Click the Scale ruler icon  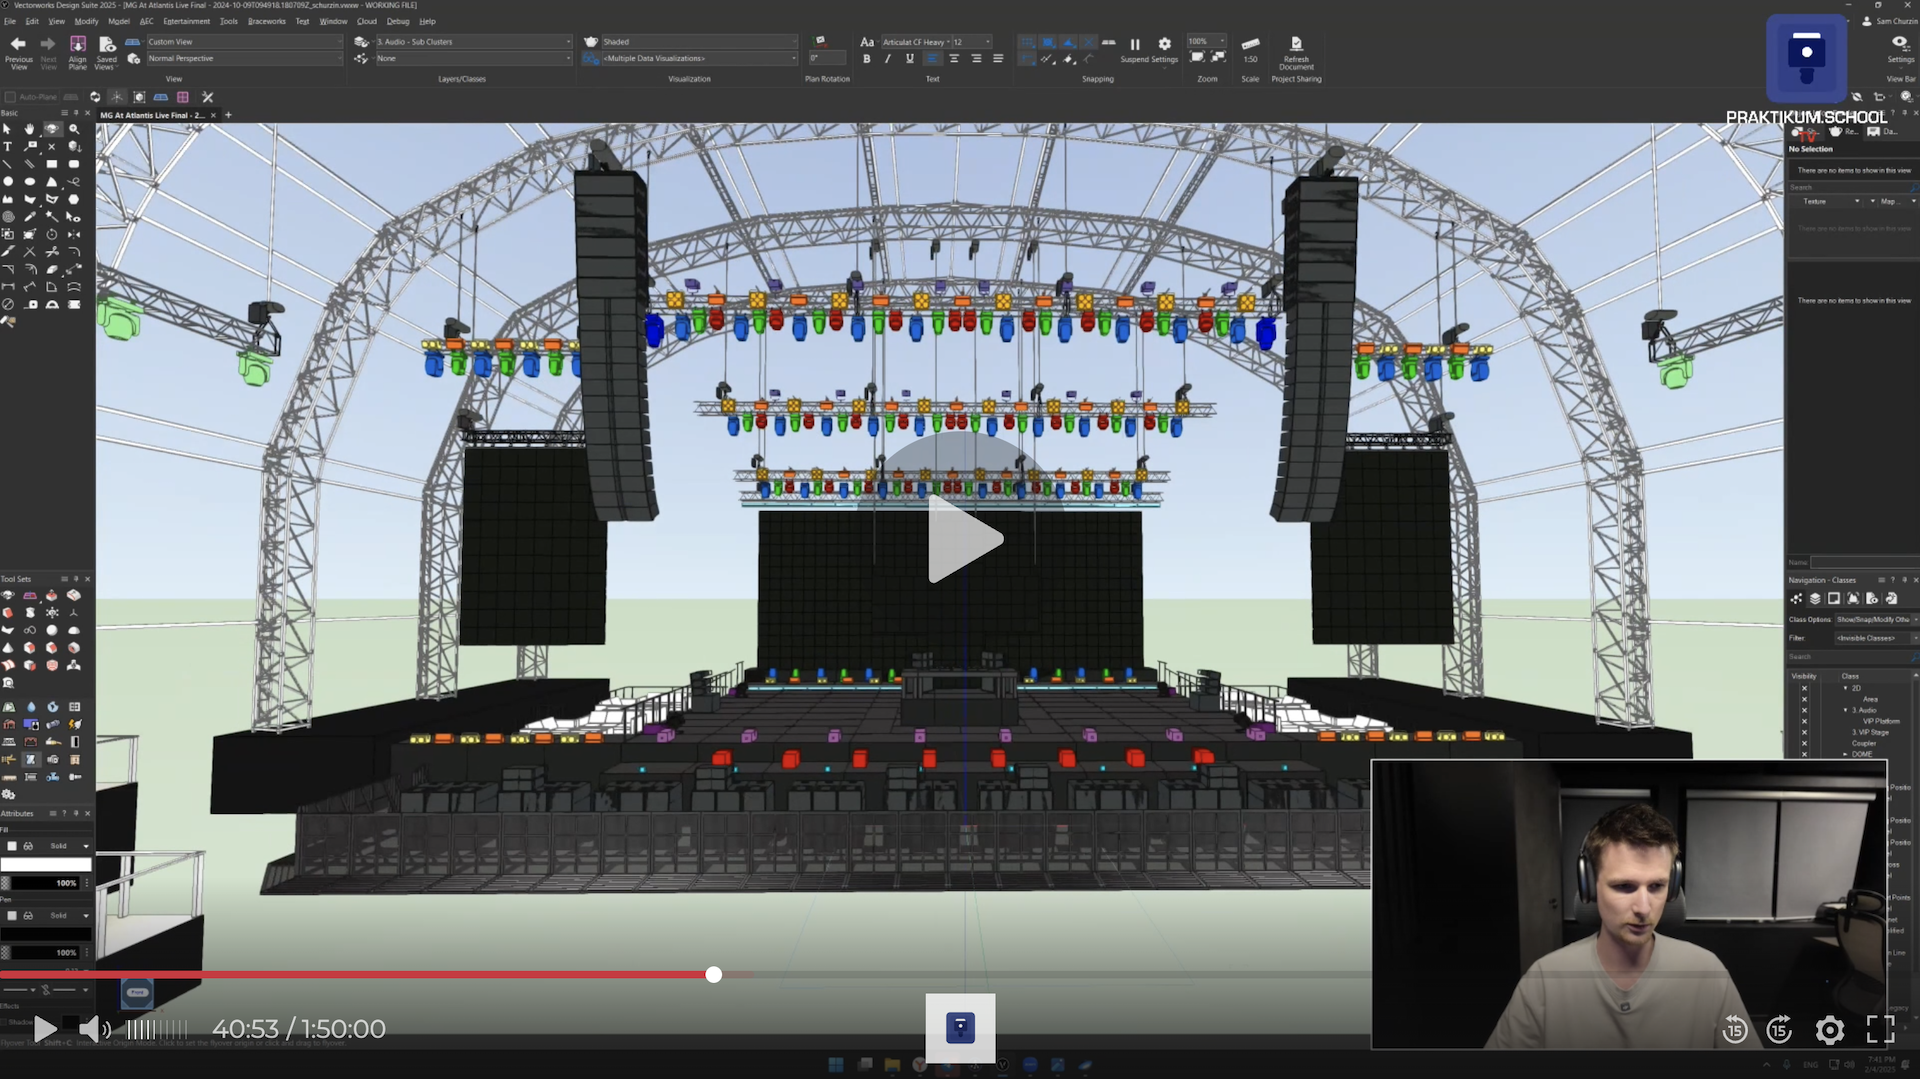(1250, 44)
